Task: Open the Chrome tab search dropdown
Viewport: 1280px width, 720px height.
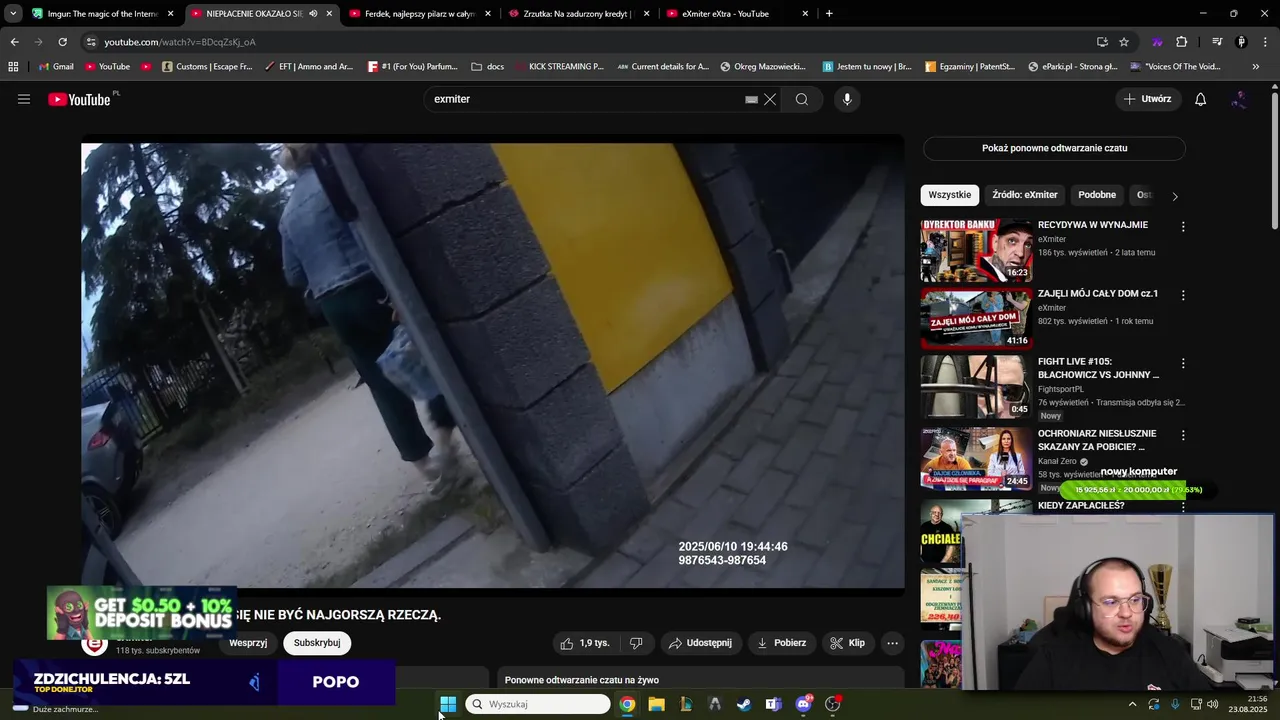Action: 13,14
